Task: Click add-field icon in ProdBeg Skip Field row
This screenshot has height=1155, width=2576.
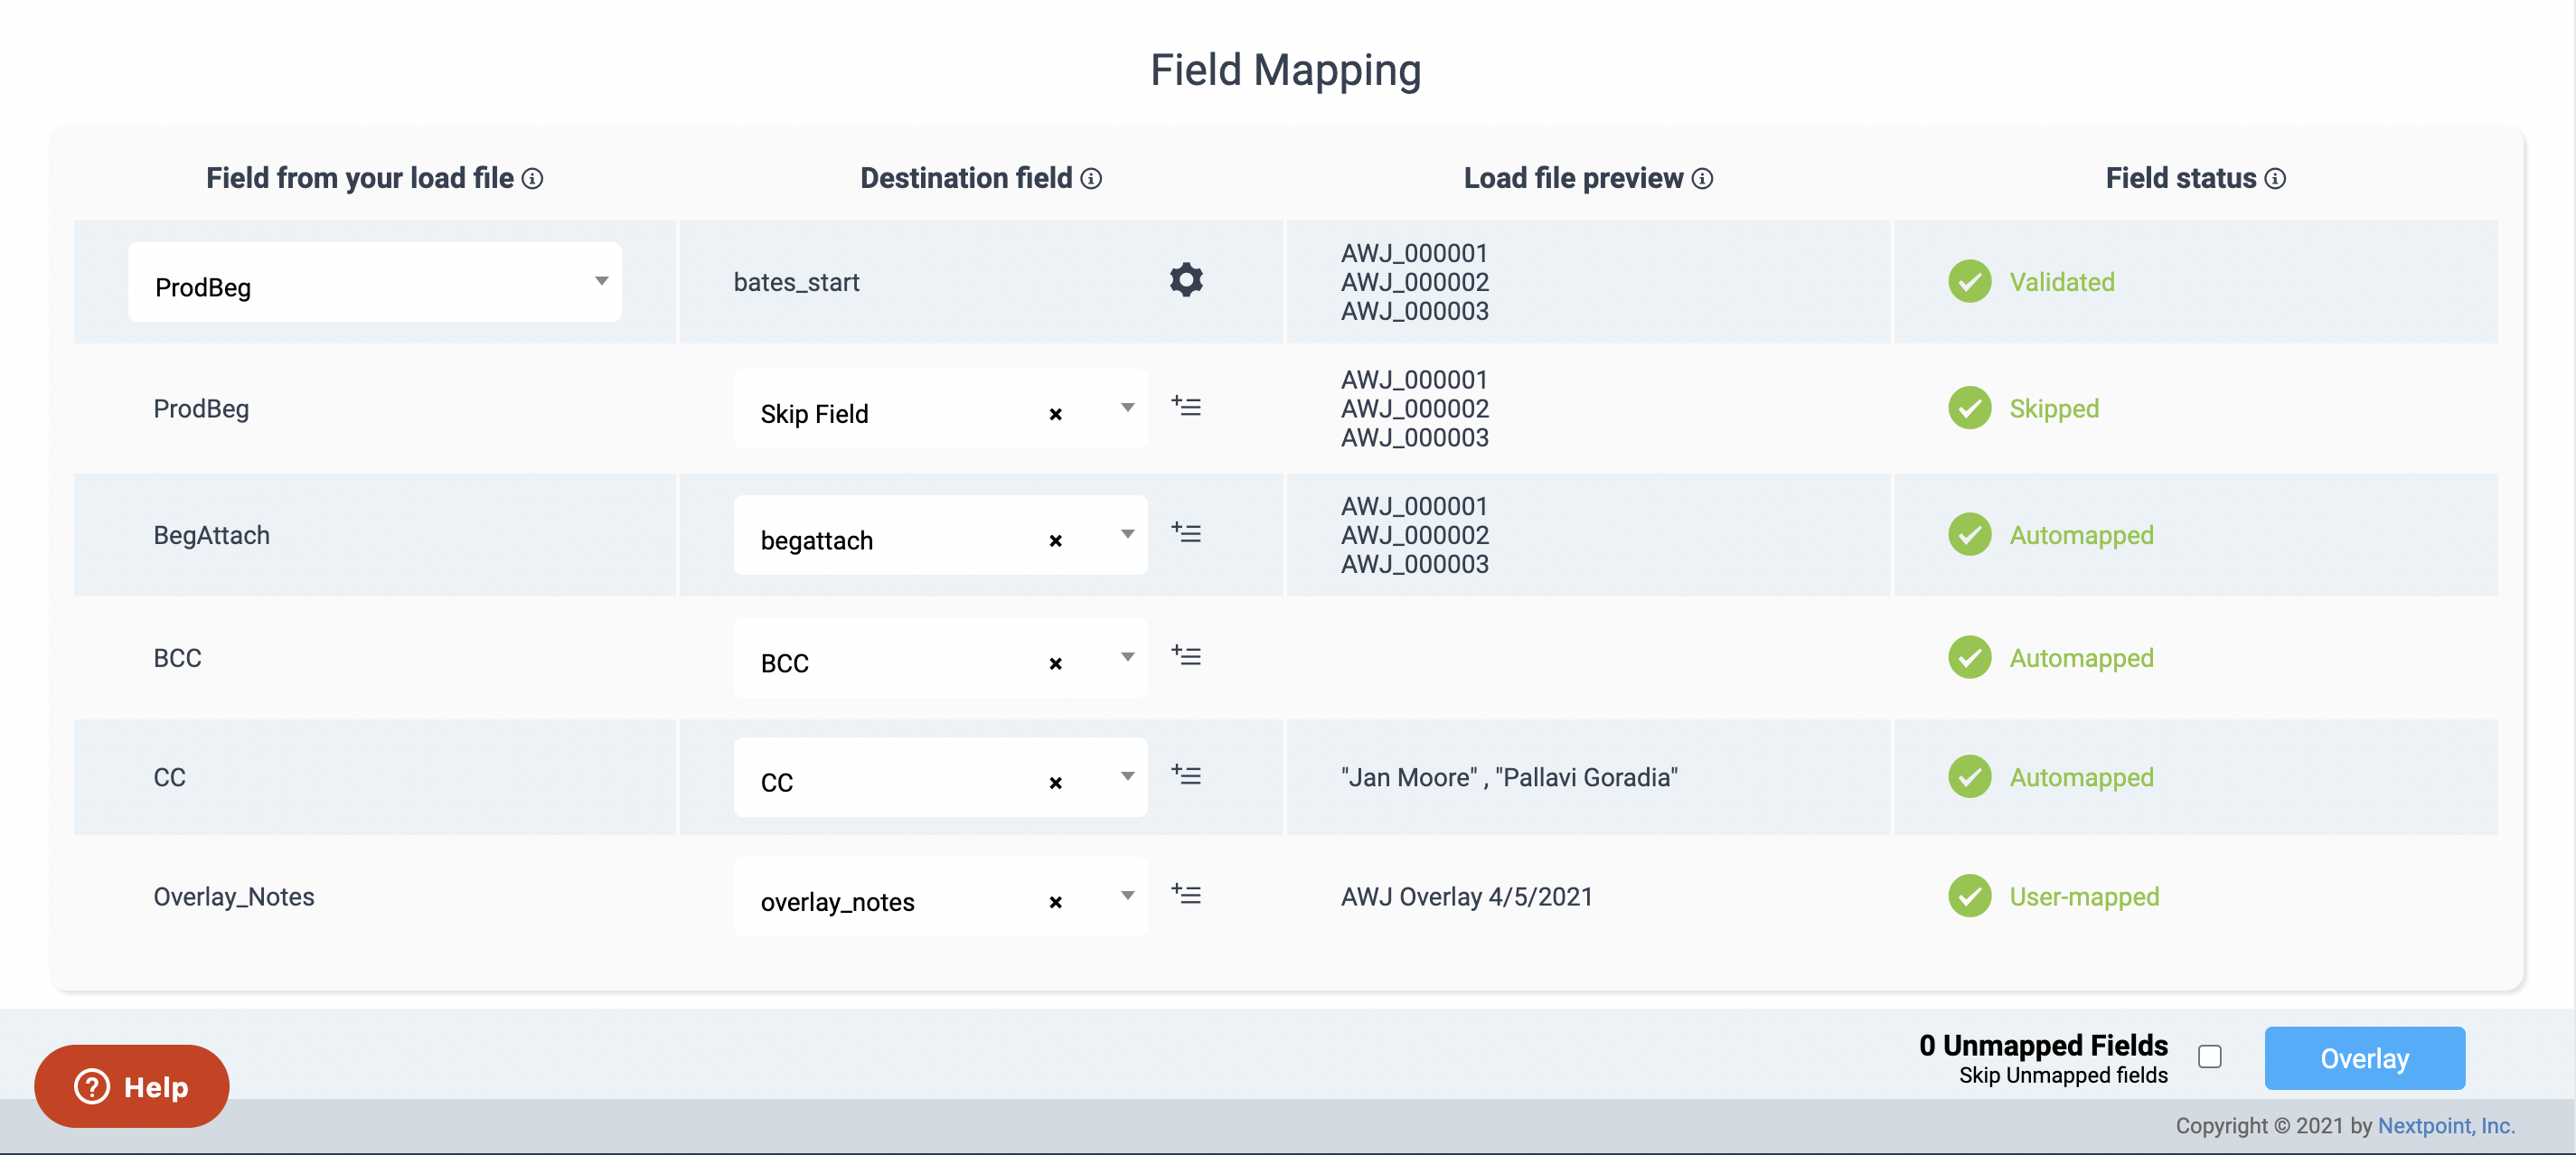Action: (1186, 406)
